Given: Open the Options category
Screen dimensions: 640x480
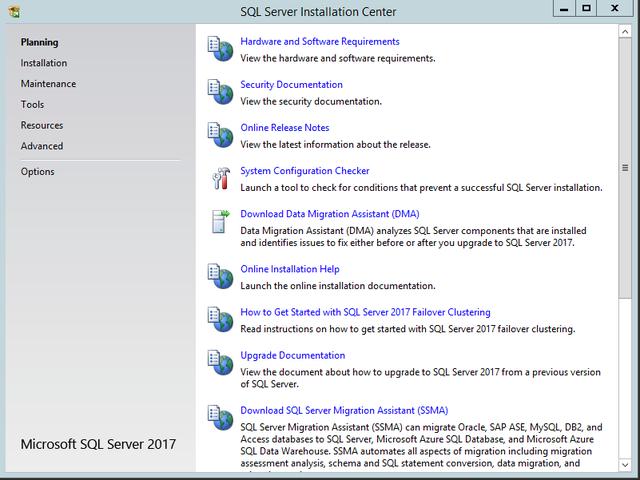Looking at the screenshot, I should (38, 172).
